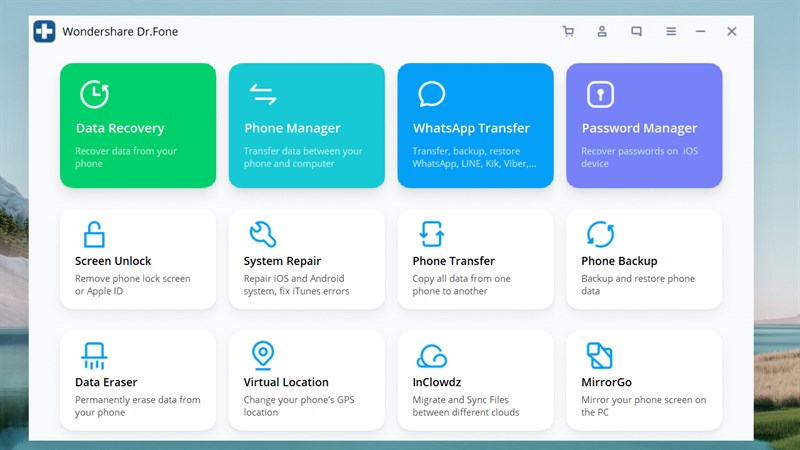Viewport: 800px width, 450px height.
Task: Click 'Backup and restore phone data' text
Action: 638,285
